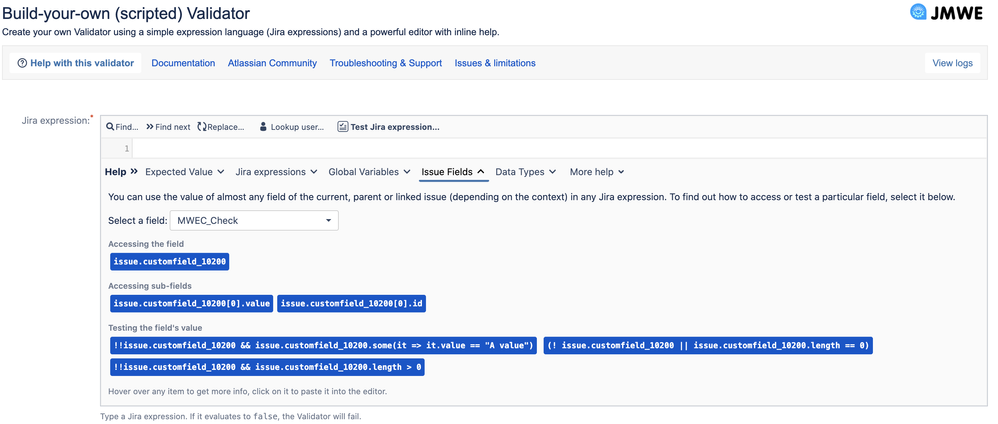Paste issue.customfield_10200[0].value snippet
The image size is (998, 424).
pos(192,304)
